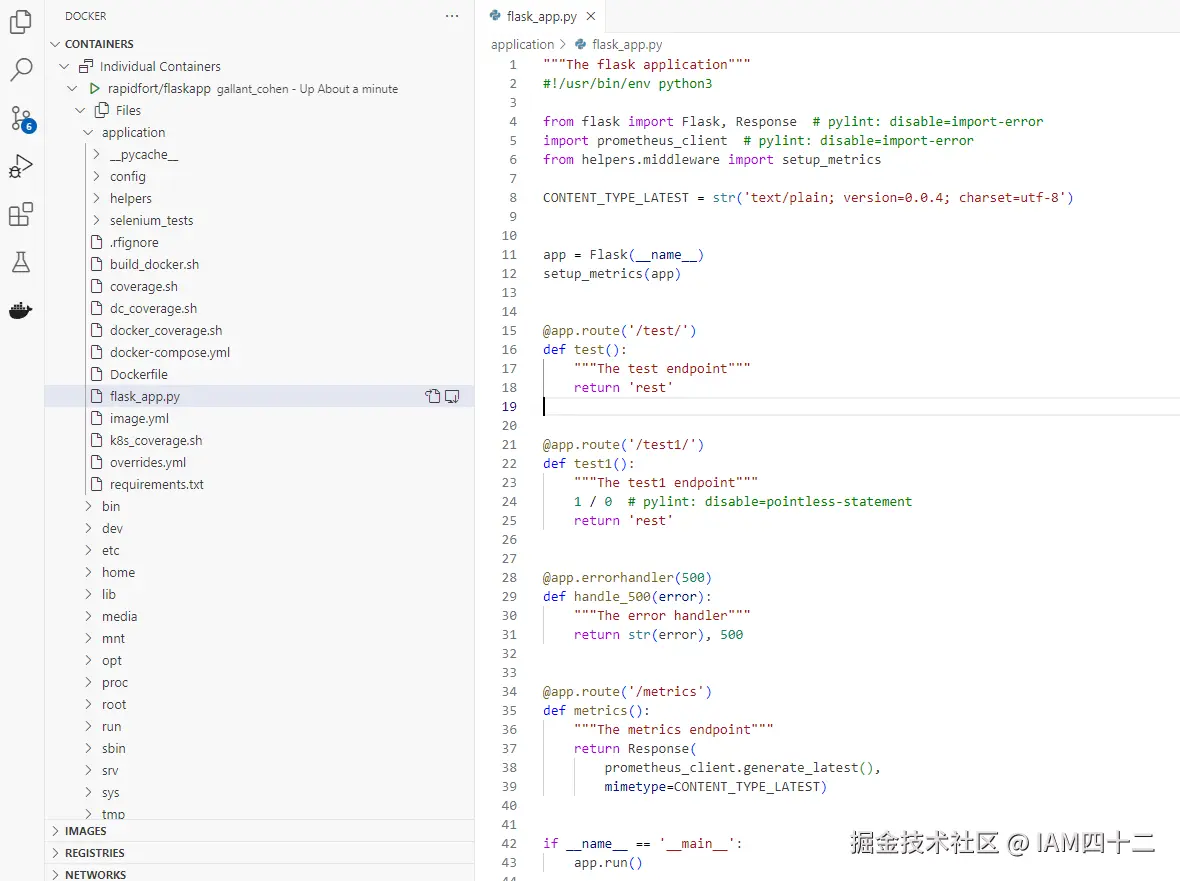1180x881 pixels.
Task: Collapse the CONTAINERS section
Action: click(x=55, y=44)
